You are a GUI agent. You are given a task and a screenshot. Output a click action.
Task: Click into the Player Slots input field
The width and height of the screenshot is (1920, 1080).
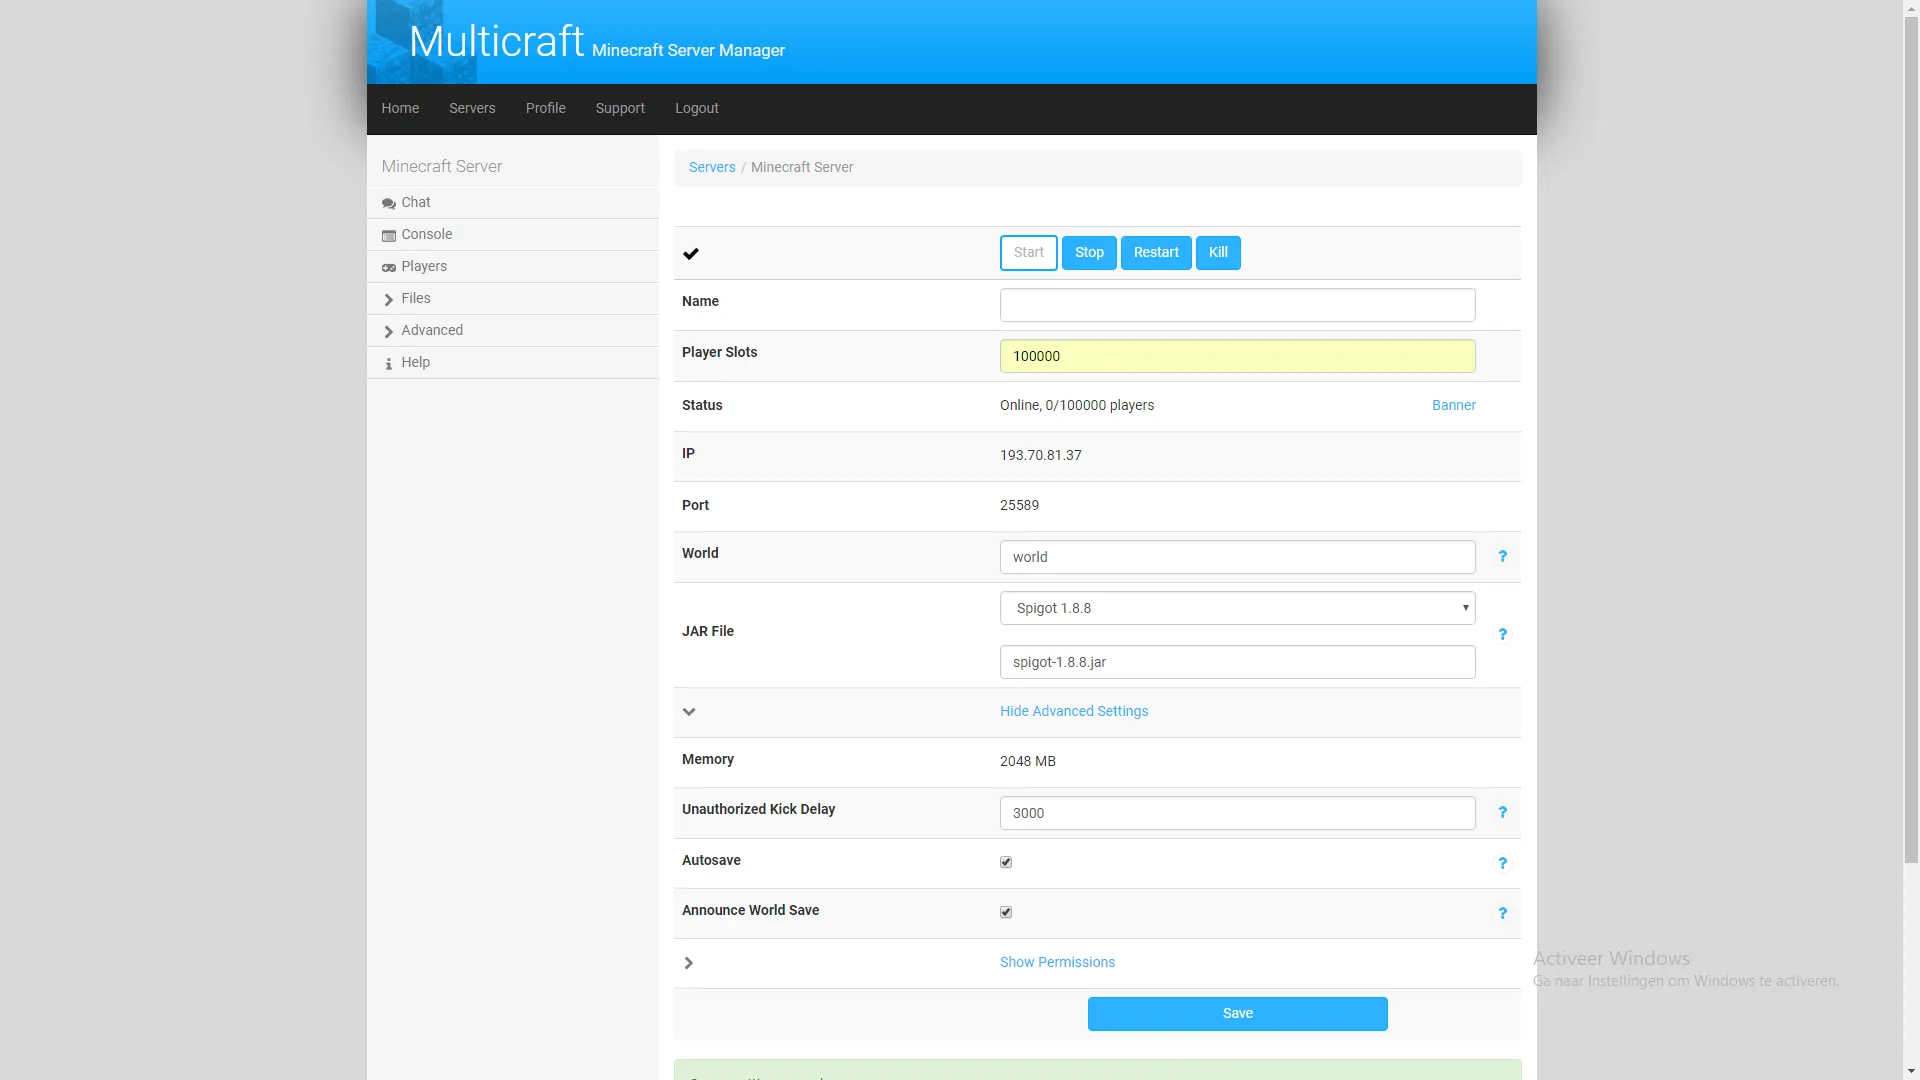[1237, 356]
